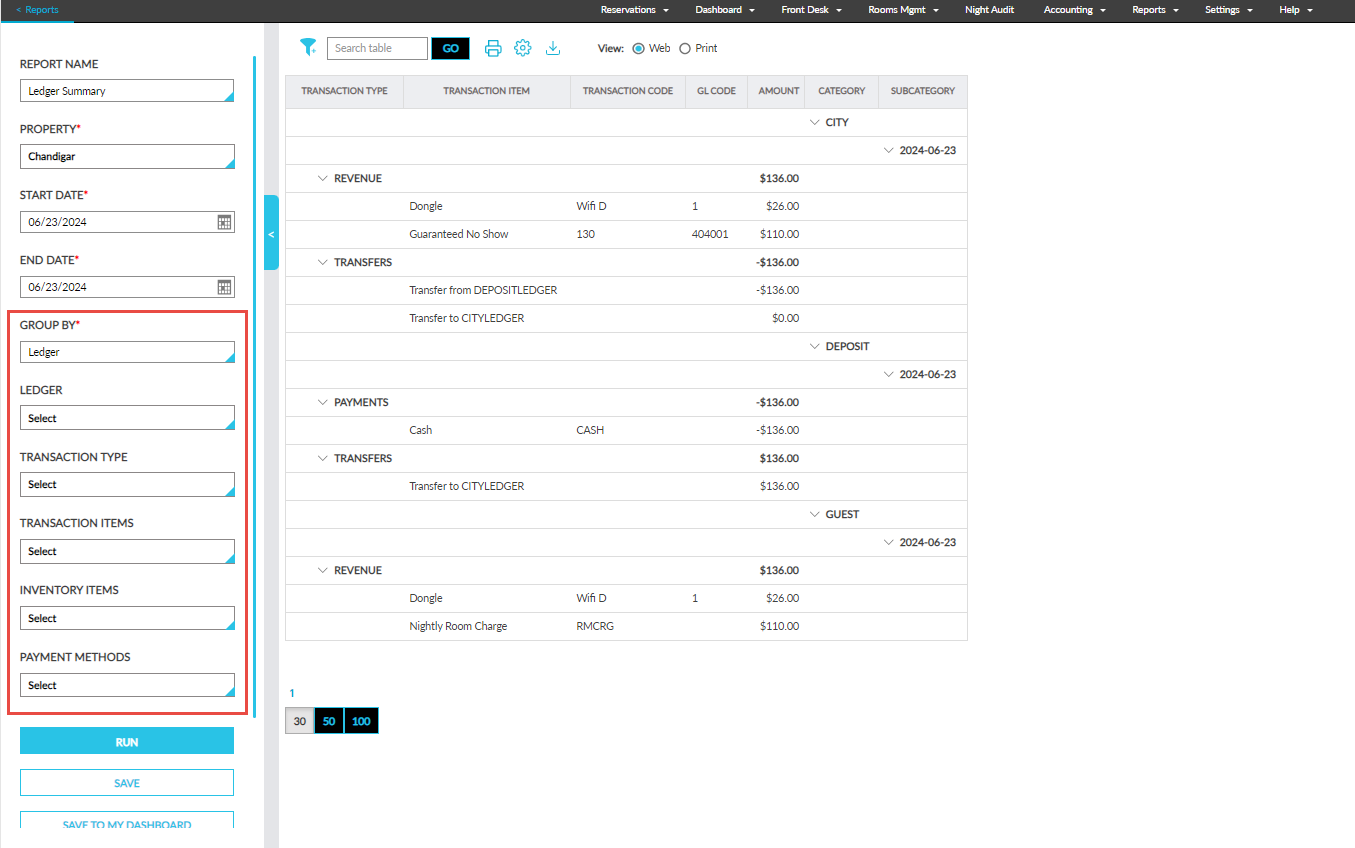Open the Ledger select dropdown
Image resolution: width=1355 pixels, height=848 pixels.
(127, 418)
